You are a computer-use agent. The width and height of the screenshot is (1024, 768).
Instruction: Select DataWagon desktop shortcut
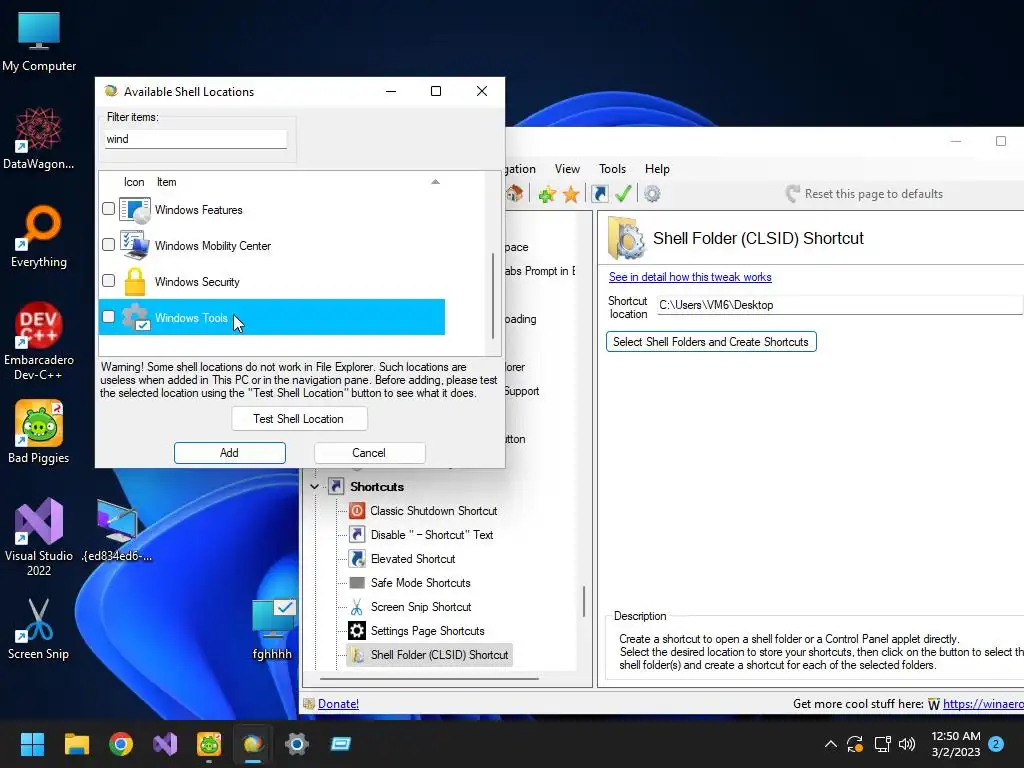pyautogui.click(x=39, y=138)
